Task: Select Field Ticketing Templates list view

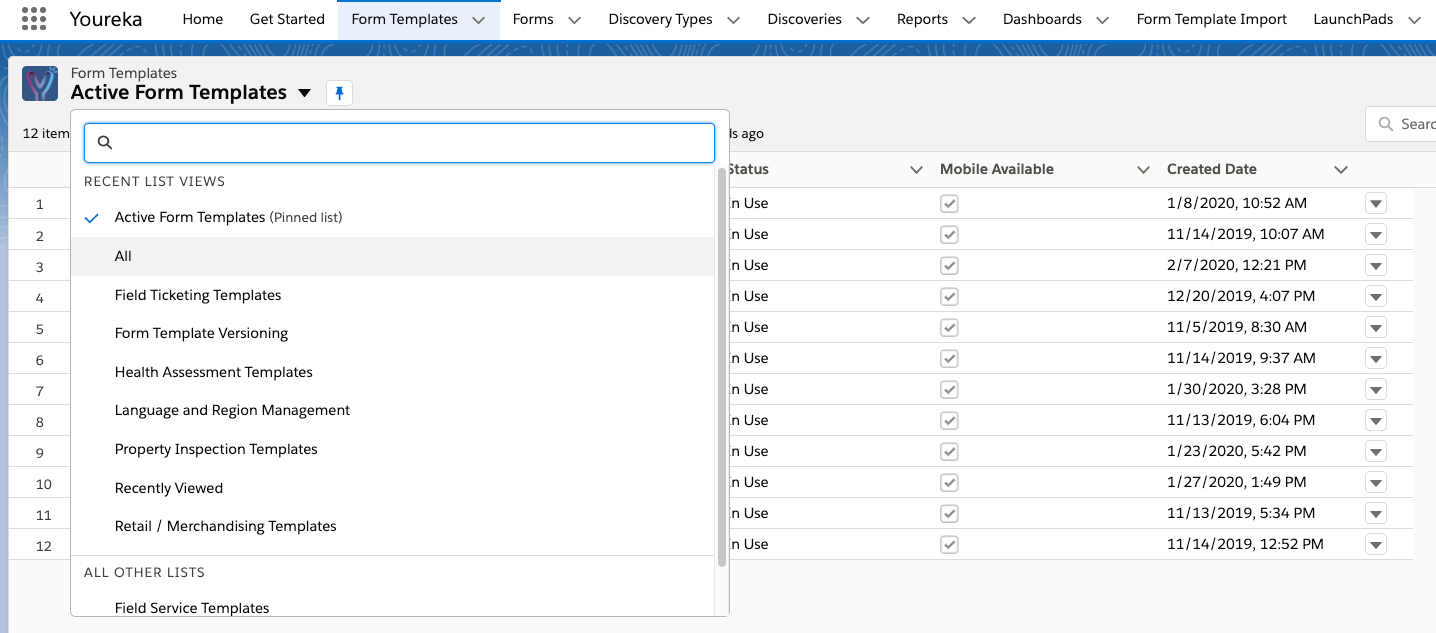Action: coord(393,295)
